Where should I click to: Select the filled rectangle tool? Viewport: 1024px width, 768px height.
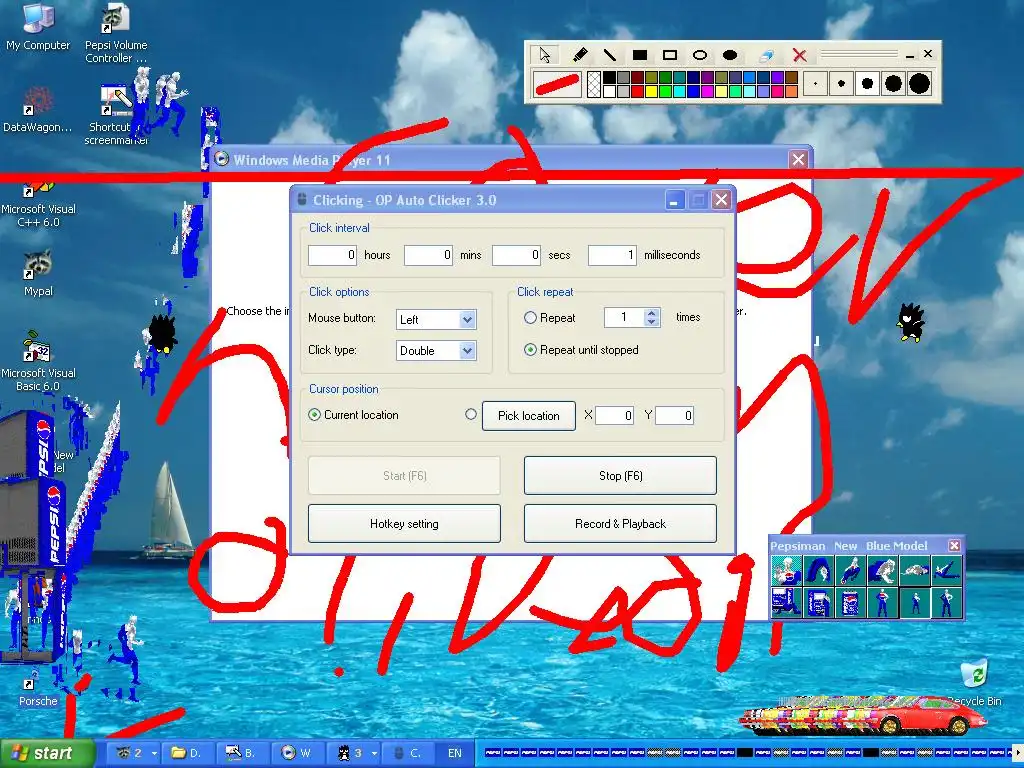pos(640,55)
